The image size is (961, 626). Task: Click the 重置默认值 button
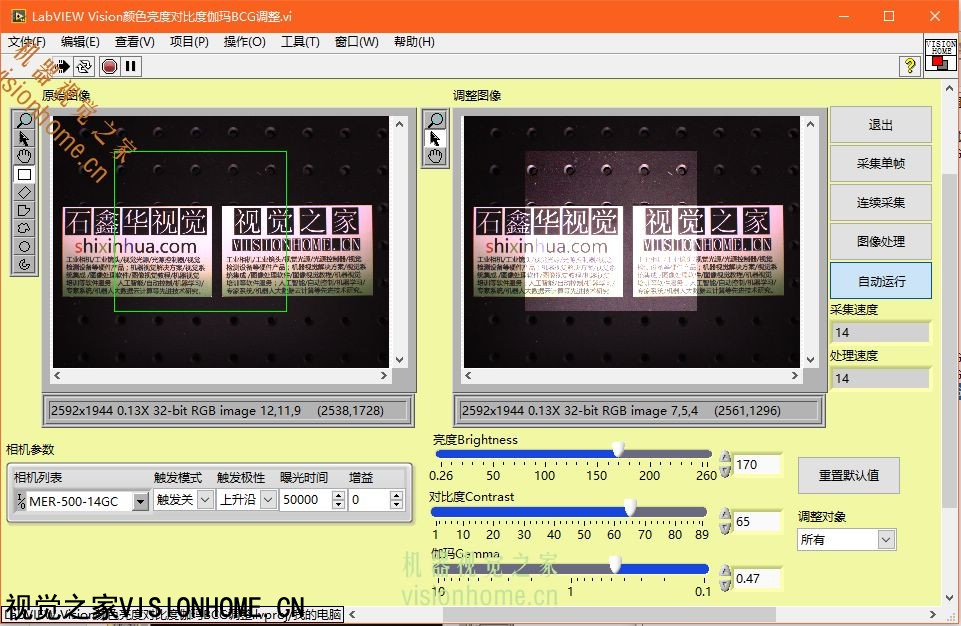(848, 475)
